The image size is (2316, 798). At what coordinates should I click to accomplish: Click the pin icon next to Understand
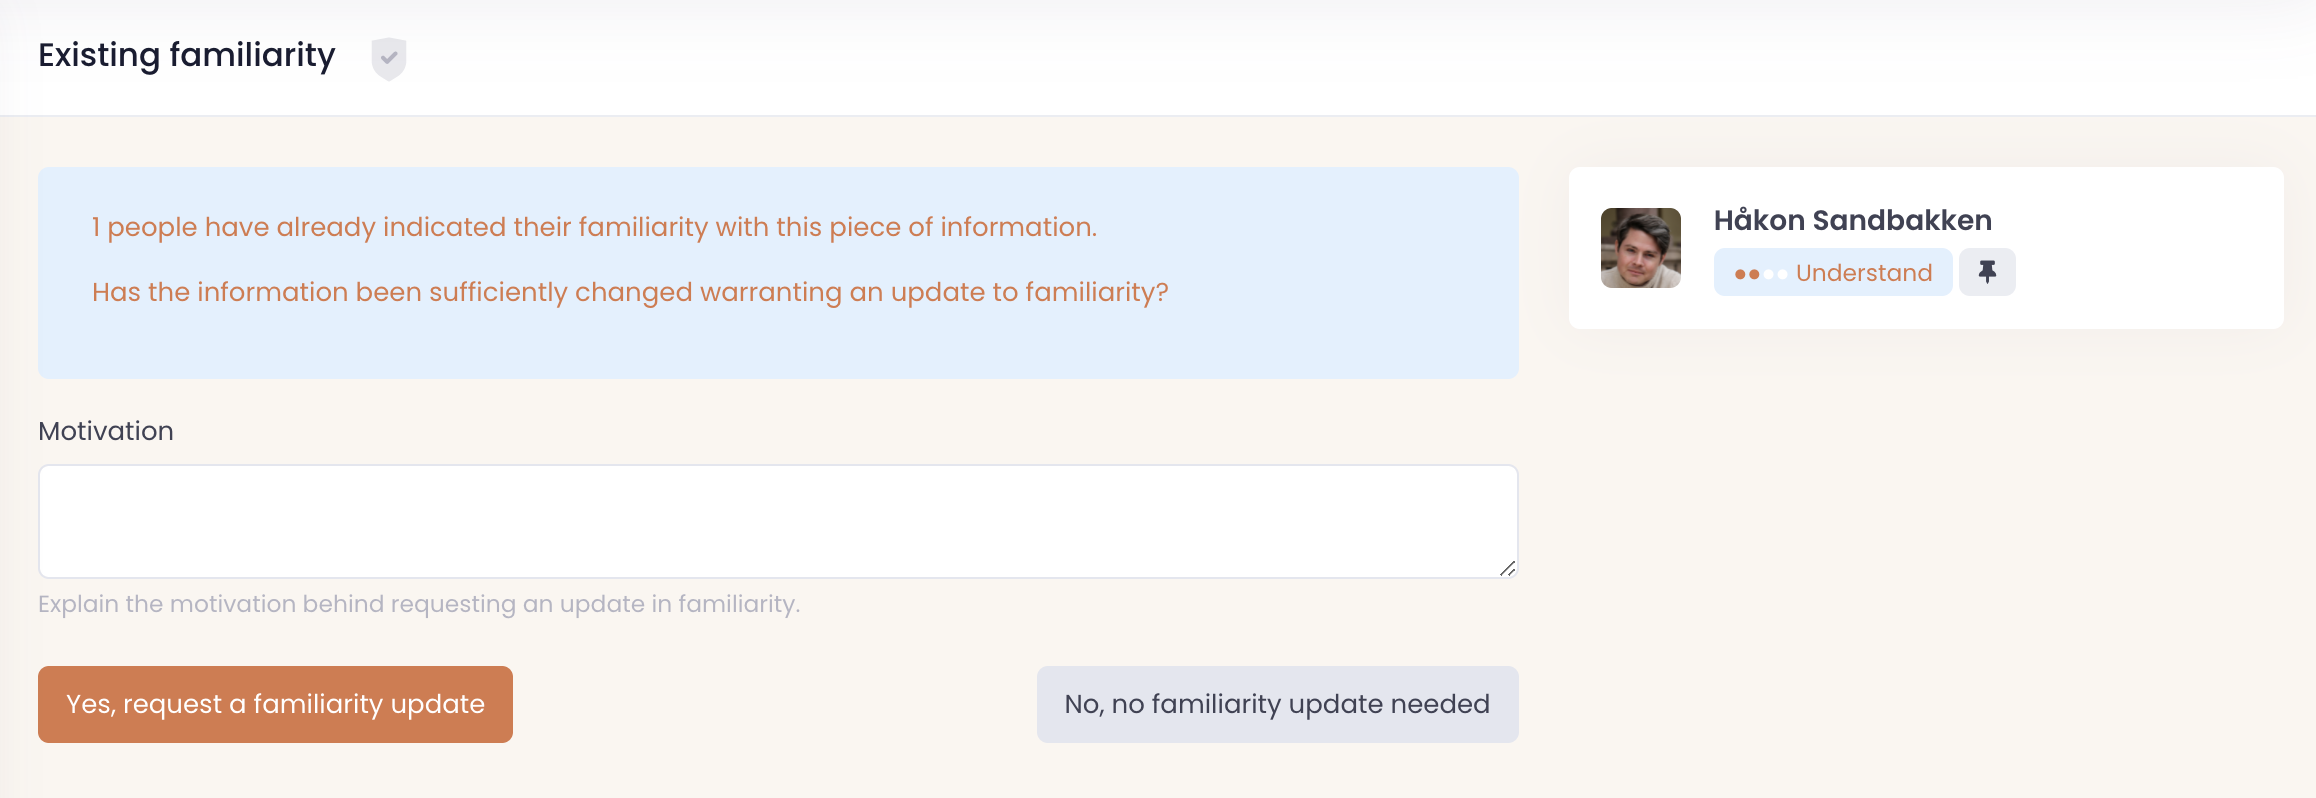1987,272
